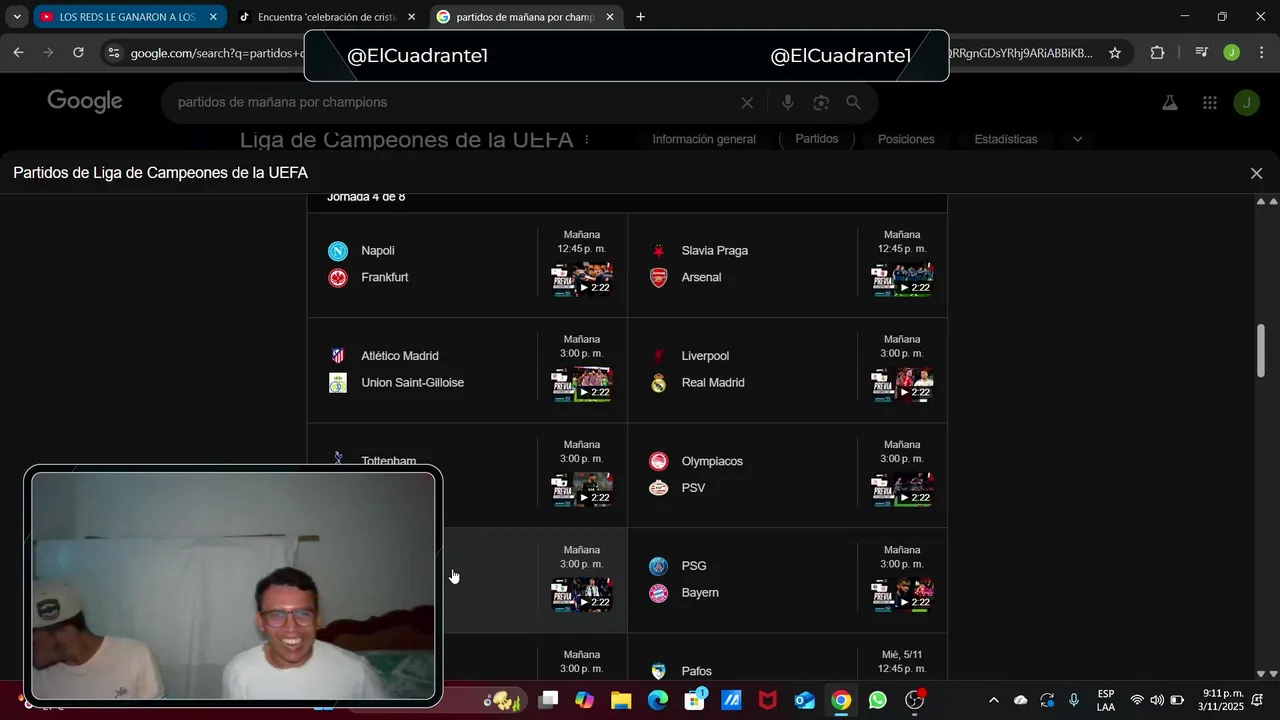Open Chrome media controls icon
Image resolution: width=1280 pixels, height=720 pixels.
coord(1202,53)
